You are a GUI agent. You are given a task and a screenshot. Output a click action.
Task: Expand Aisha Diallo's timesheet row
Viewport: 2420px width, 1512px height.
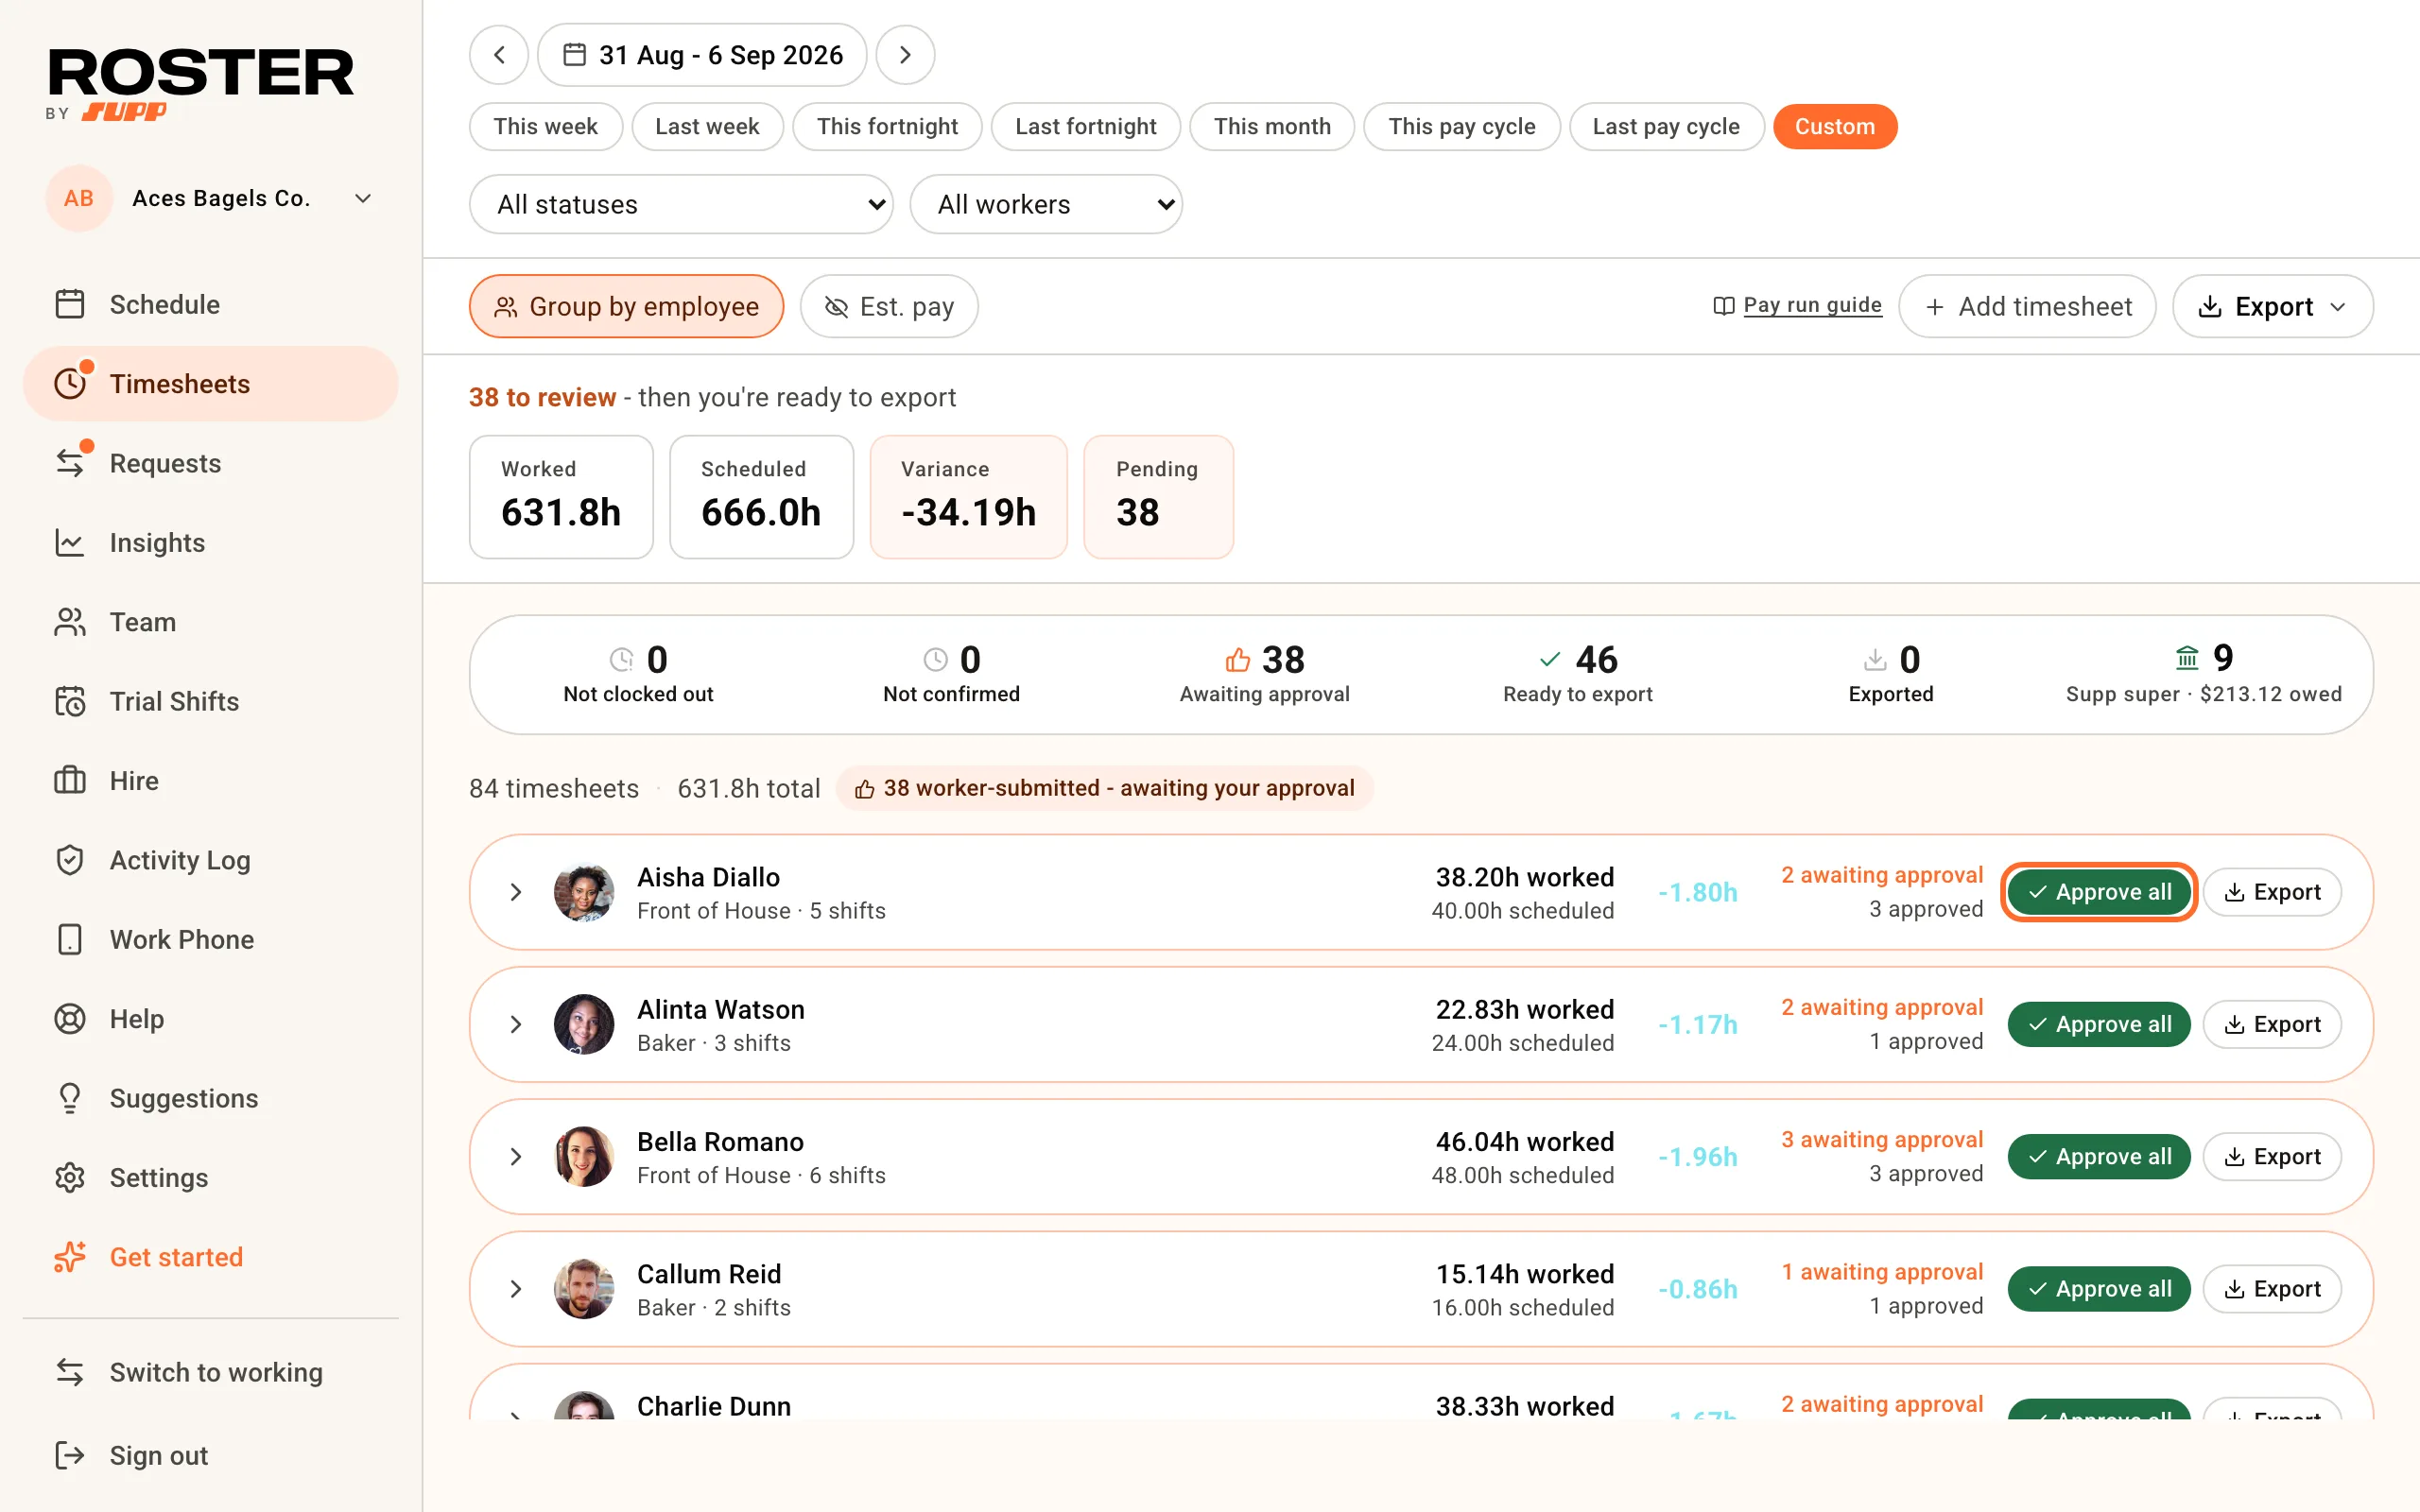[516, 892]
